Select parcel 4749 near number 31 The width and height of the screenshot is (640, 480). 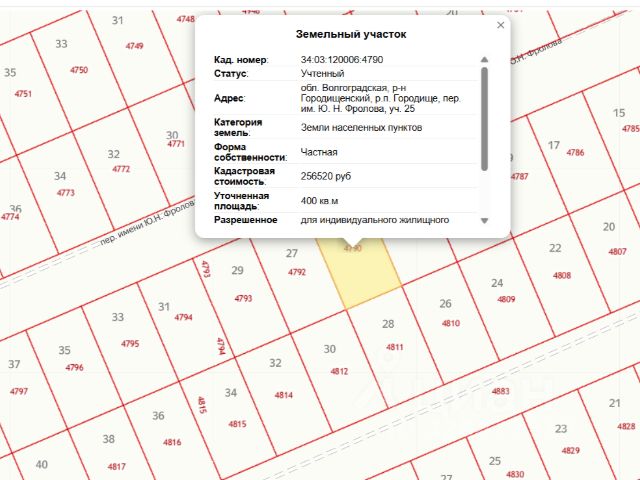click(134, 46)
